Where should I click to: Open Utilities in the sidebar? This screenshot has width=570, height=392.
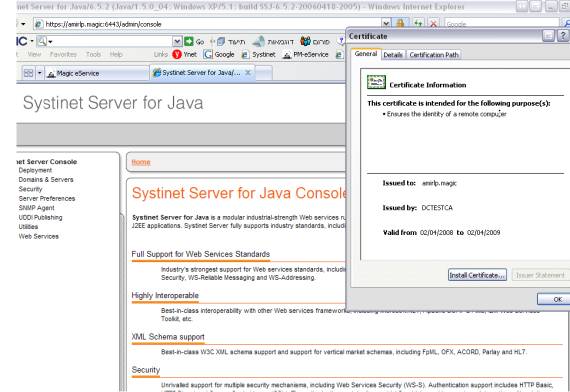[x=28, y=227]
